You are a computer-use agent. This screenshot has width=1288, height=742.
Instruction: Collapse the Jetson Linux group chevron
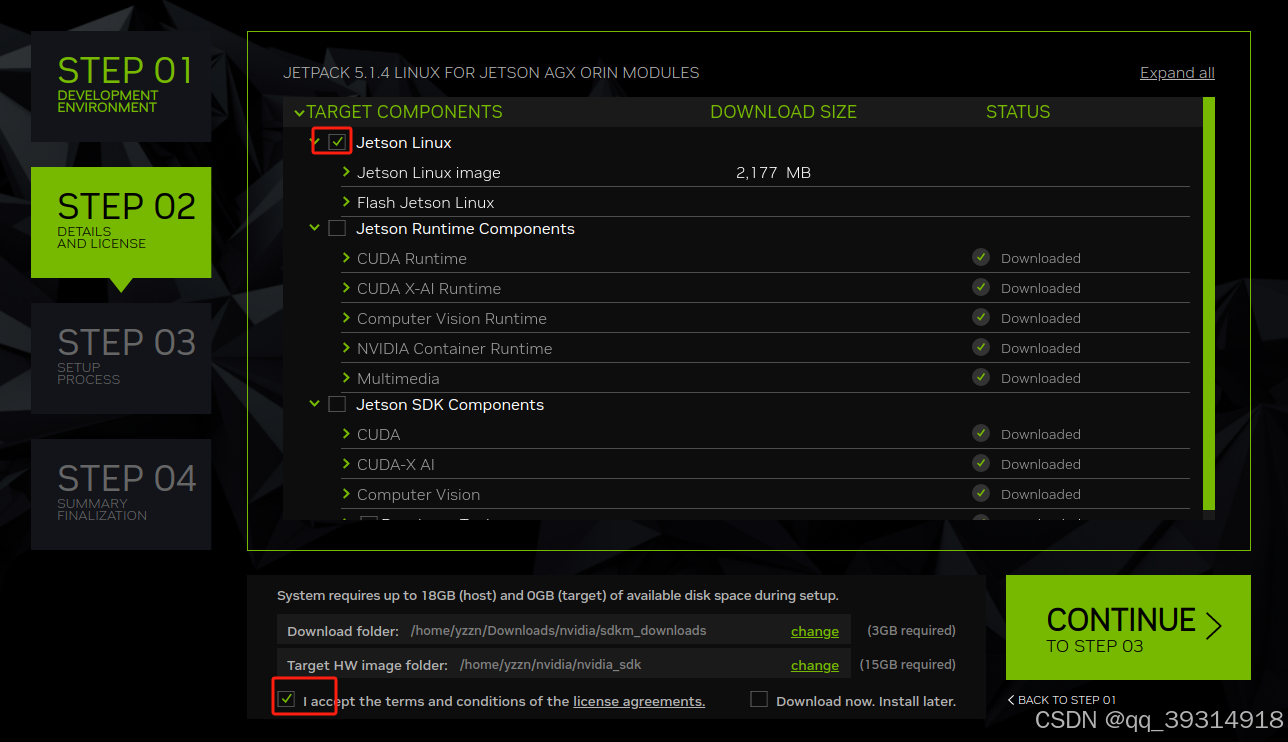tap(315, 142)
